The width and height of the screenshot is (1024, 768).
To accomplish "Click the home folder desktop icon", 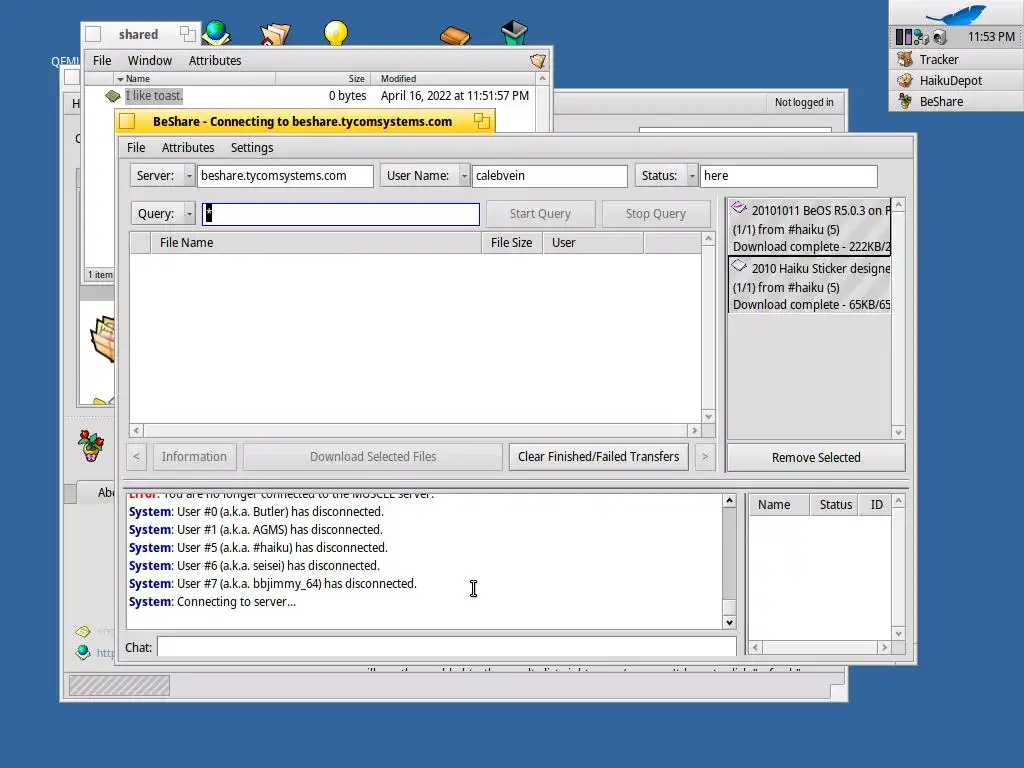I will 275,33.
